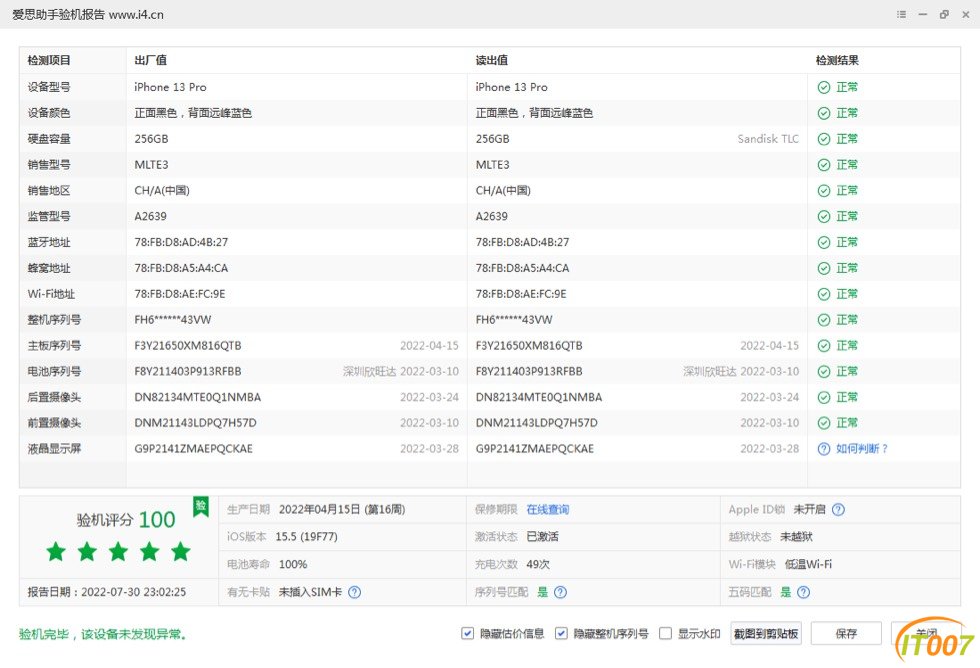The width and height of the screenshot is (980, 668).
Task: Click the 出厂值 column header
Action: (151, 61)
